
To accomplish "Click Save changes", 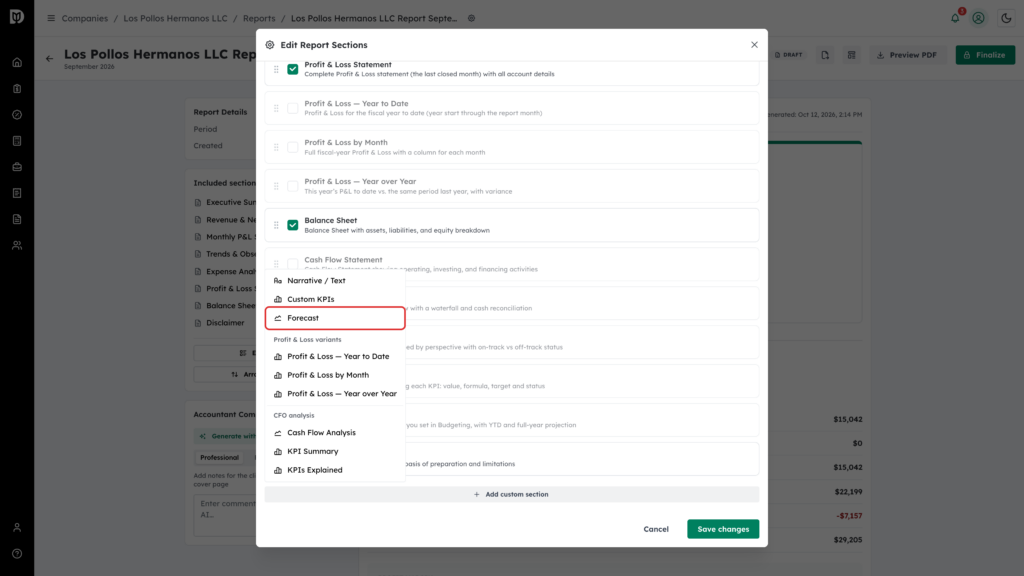I will click(x=723, y=529).
